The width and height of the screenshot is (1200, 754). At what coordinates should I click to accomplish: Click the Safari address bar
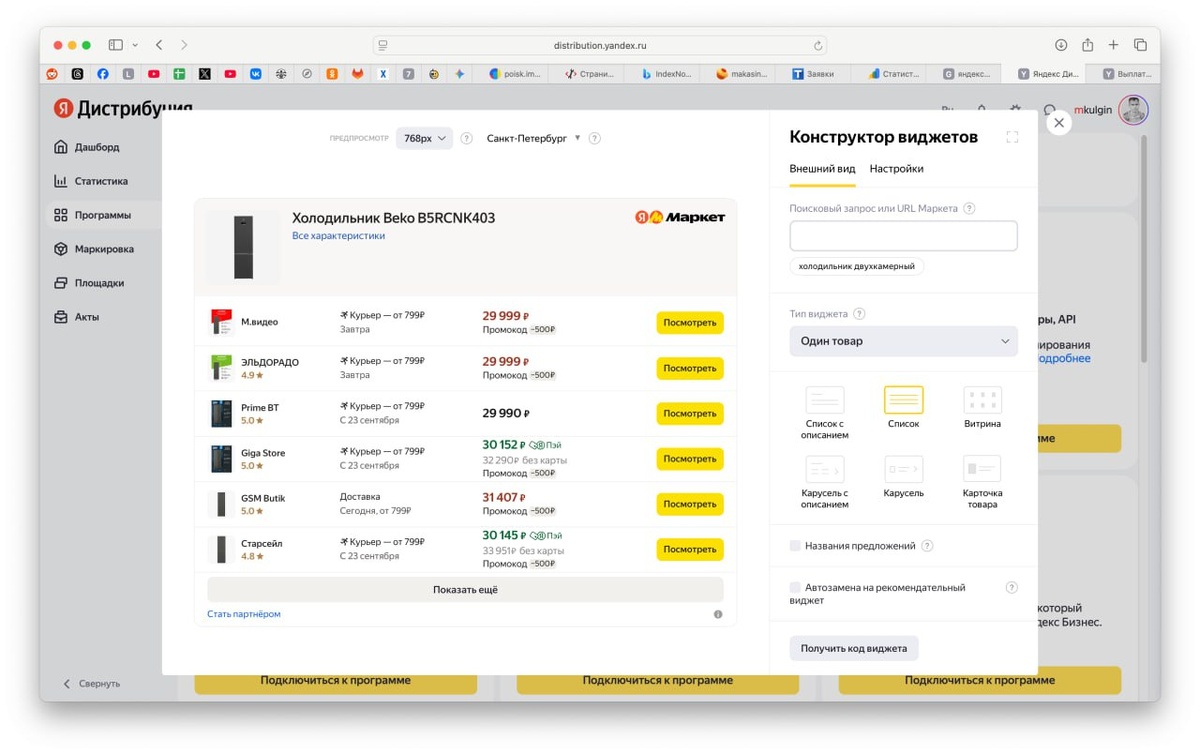(600, 46)
